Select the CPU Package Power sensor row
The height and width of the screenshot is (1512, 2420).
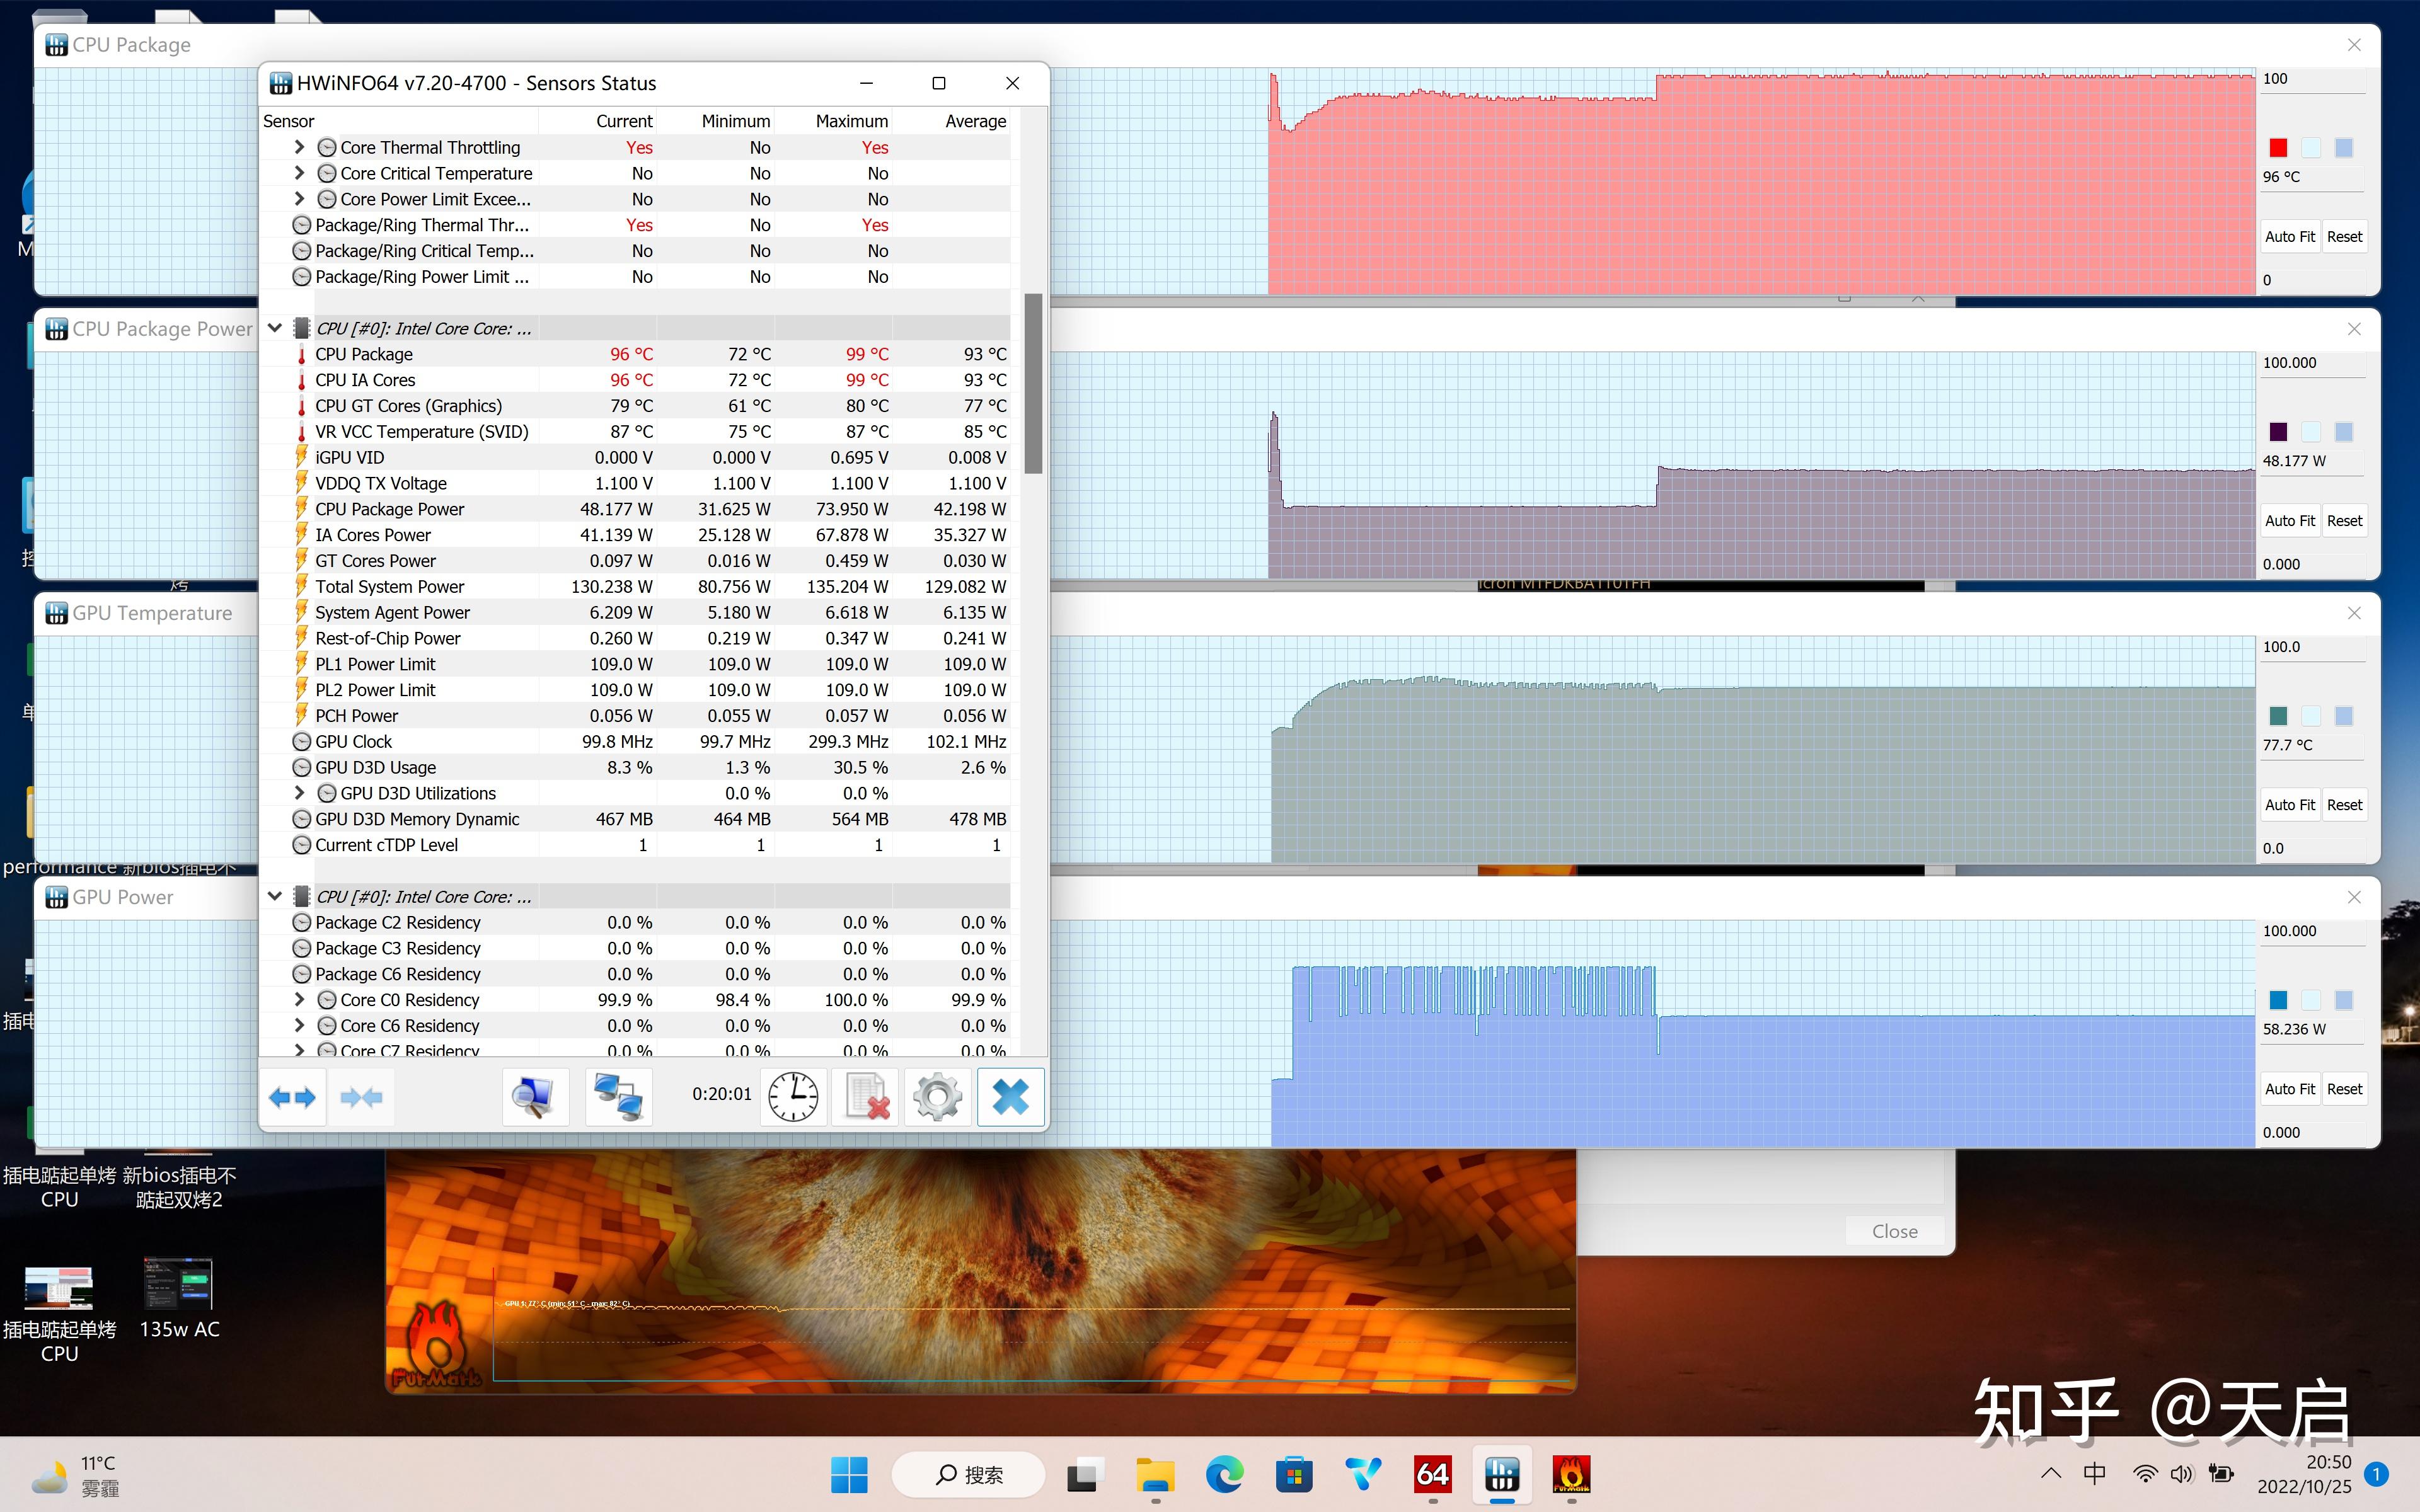635,509
